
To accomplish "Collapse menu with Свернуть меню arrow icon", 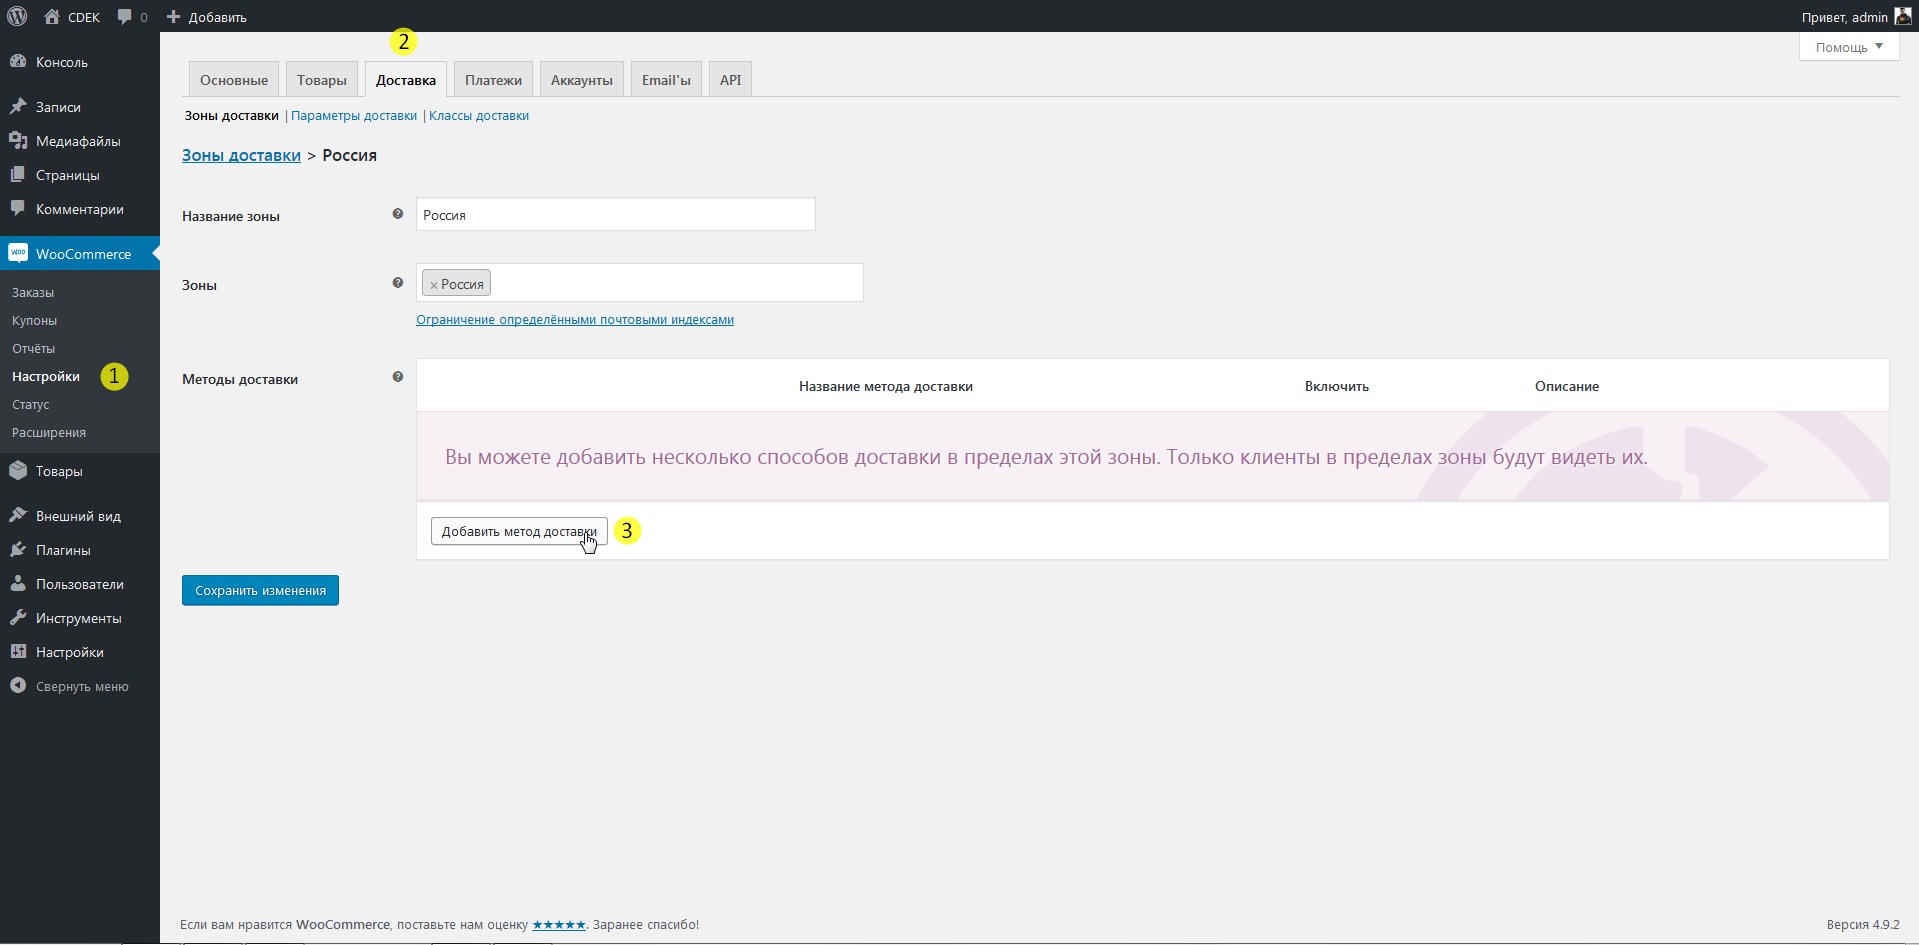I will (x=18, y=685).
